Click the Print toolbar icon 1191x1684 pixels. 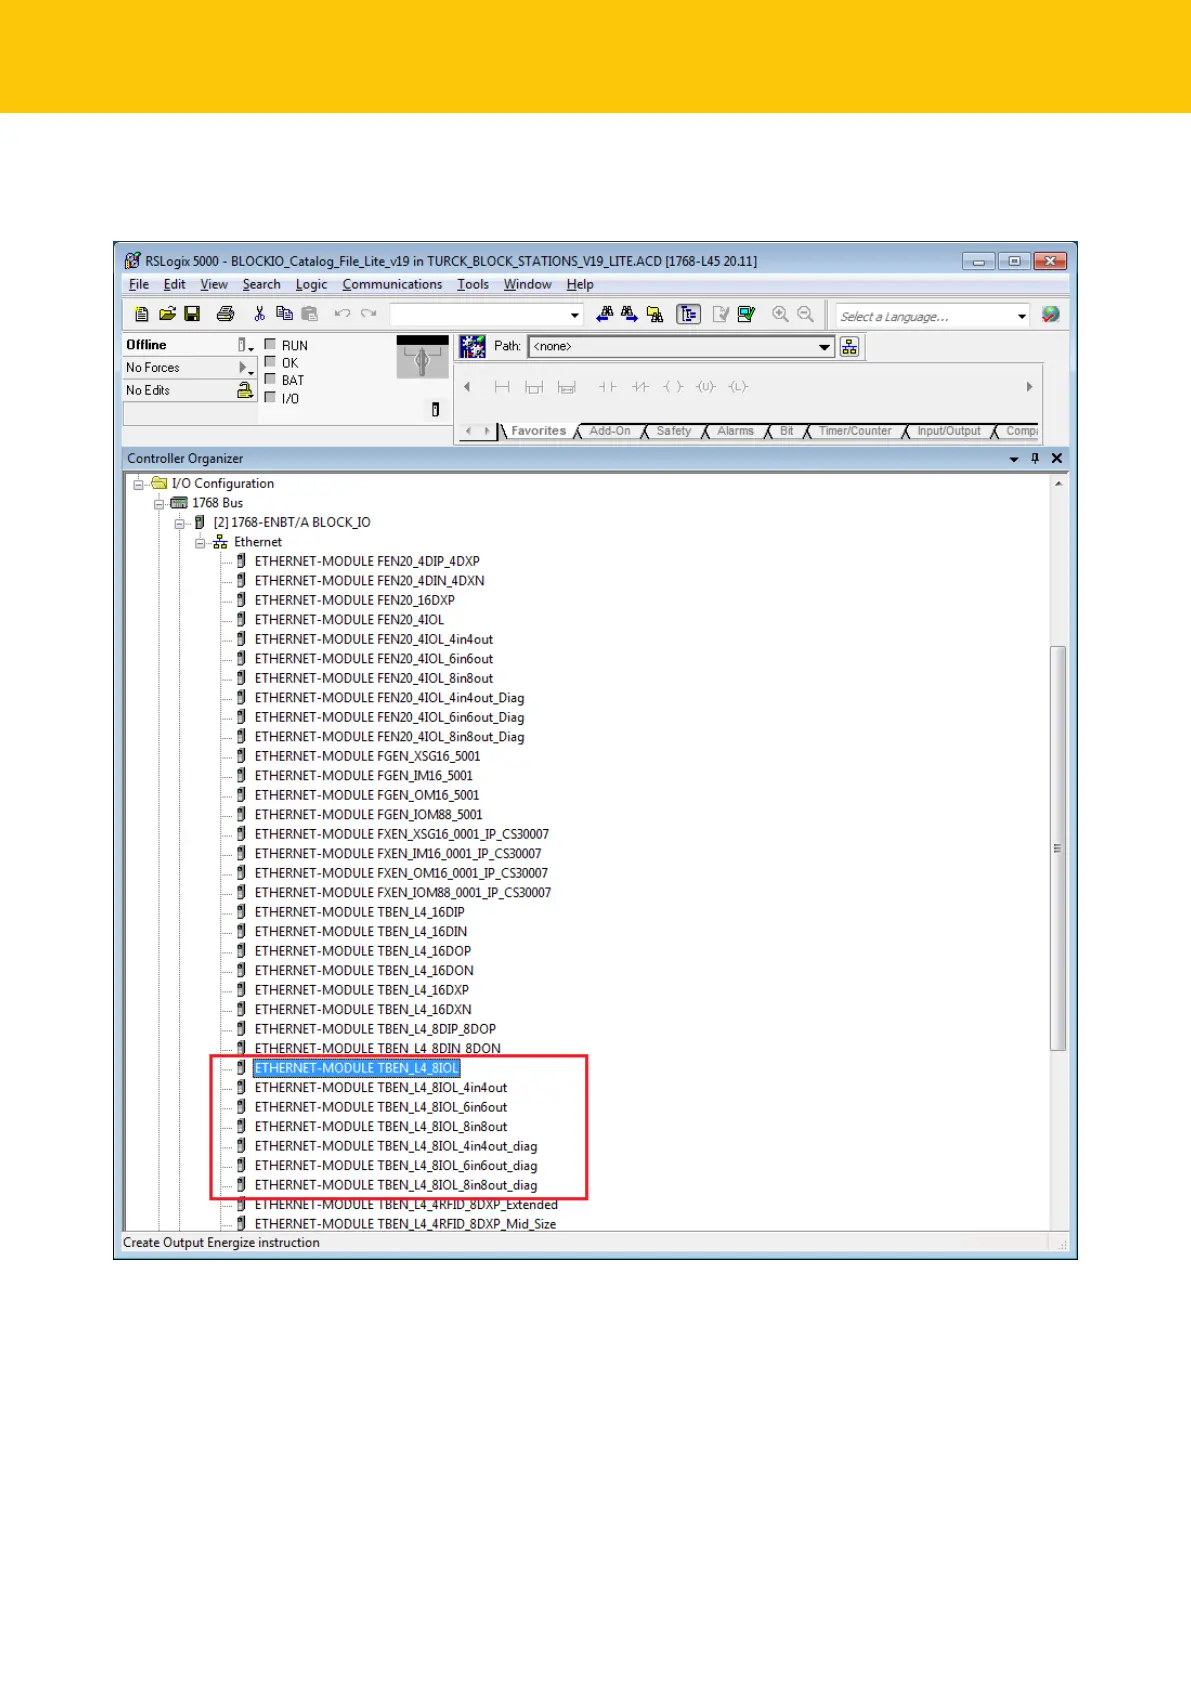[226, 314]
